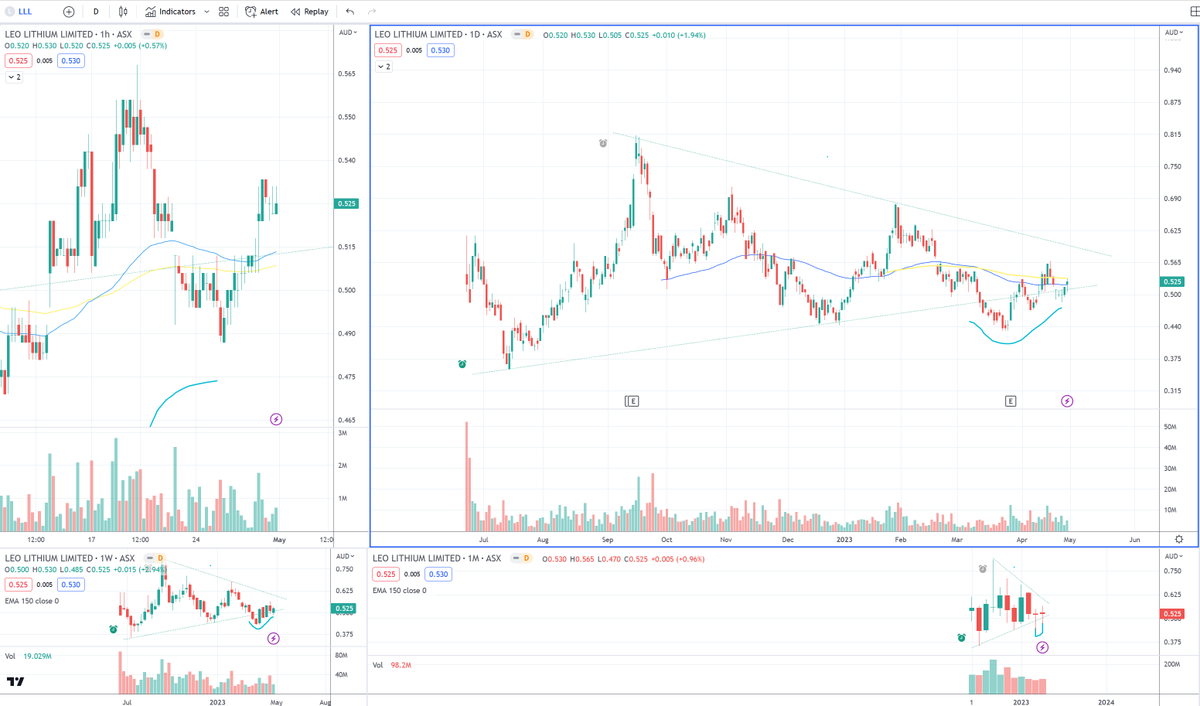Click the blue 0.530 buy button on 1M chart

(438, 574)
